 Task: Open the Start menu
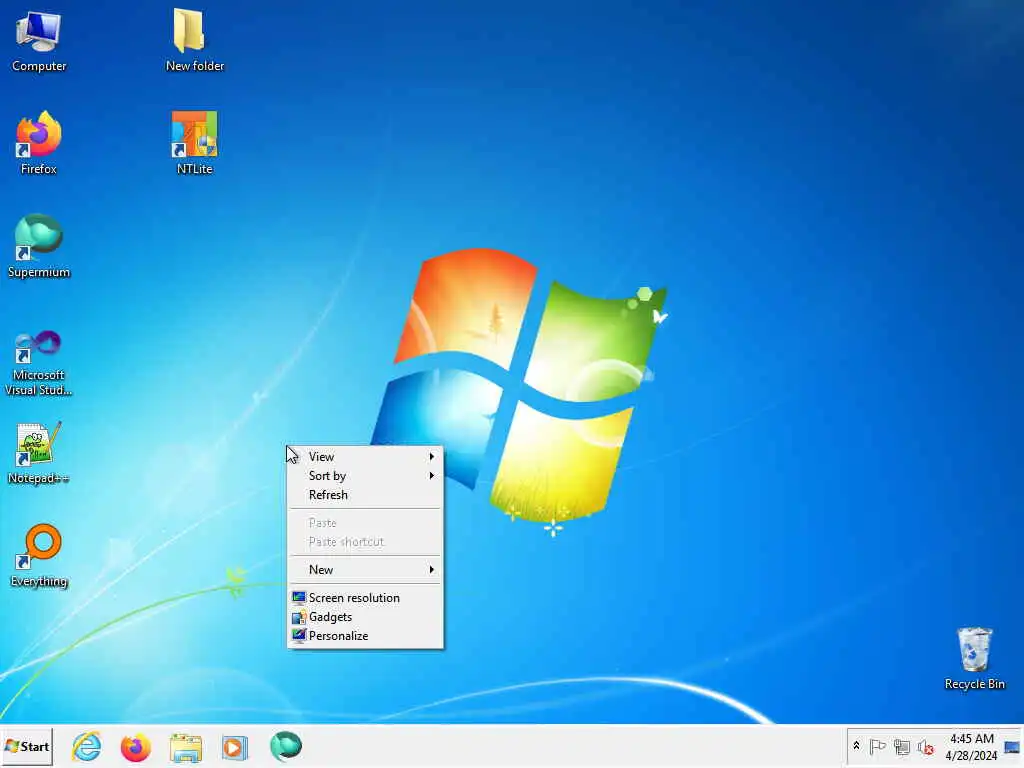tap(27, 746)
